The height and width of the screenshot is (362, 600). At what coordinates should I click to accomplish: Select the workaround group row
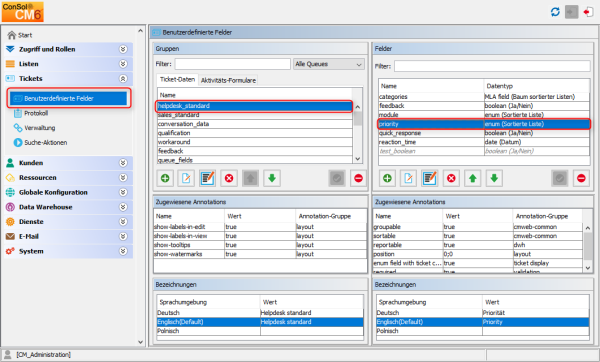click(x=254, y=142)
